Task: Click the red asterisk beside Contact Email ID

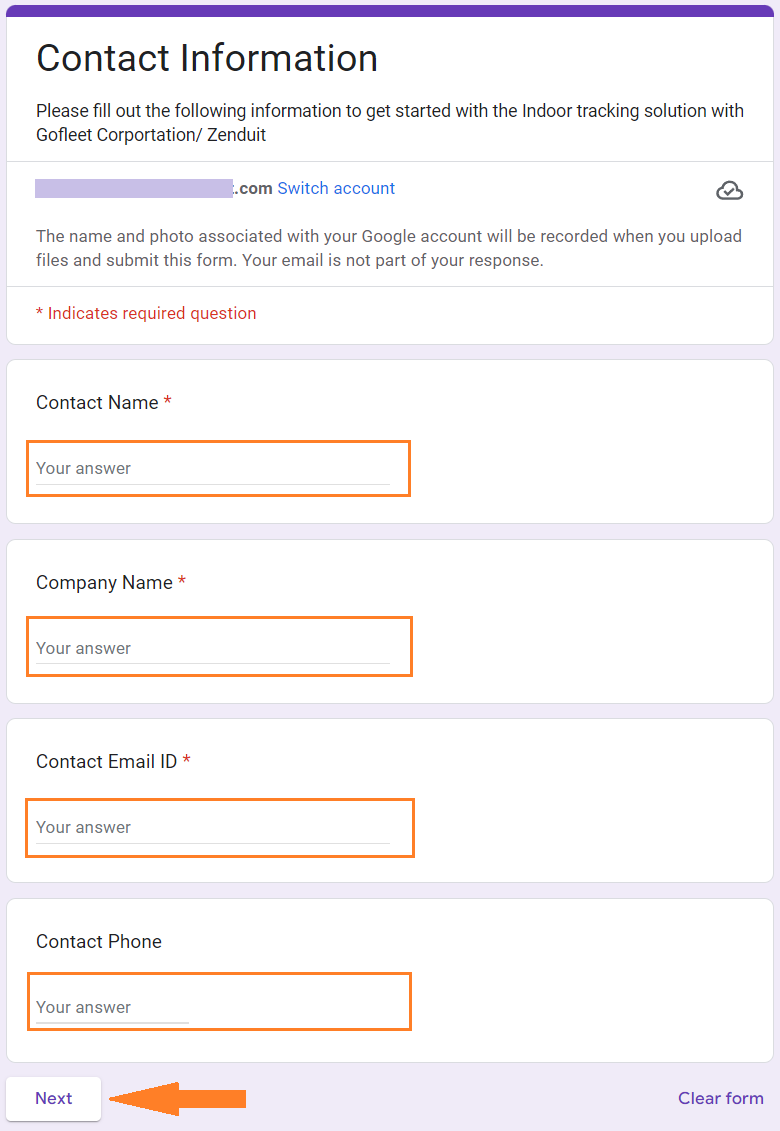Action: point(186,760)
